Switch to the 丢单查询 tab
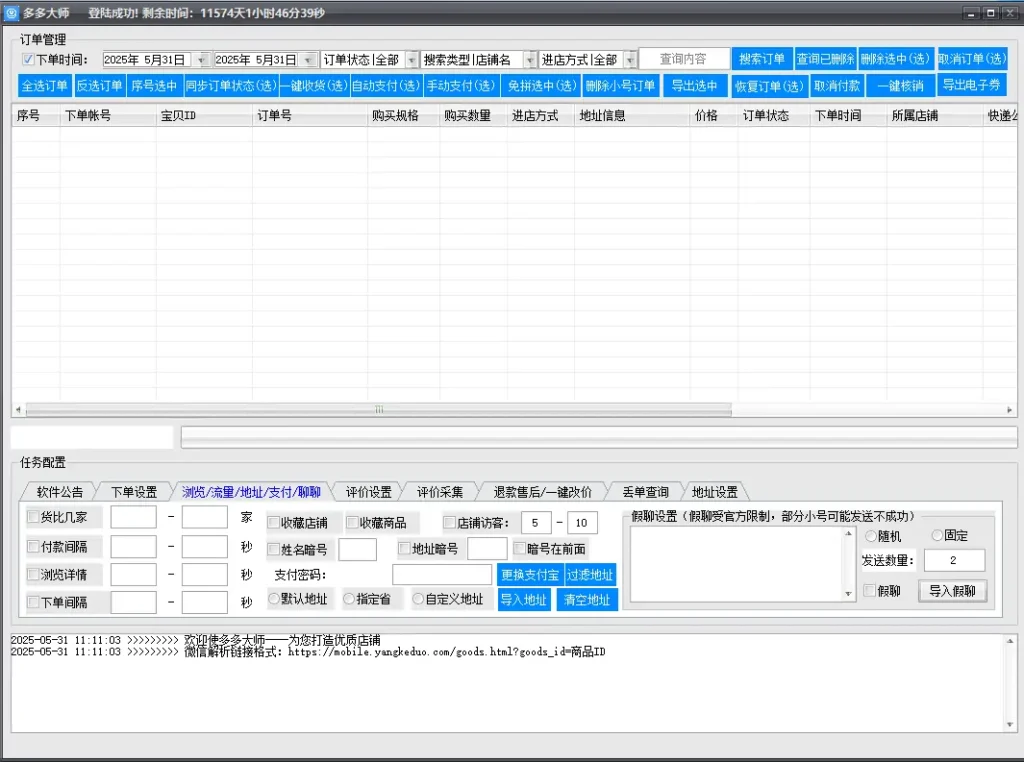 pos(645,492)
